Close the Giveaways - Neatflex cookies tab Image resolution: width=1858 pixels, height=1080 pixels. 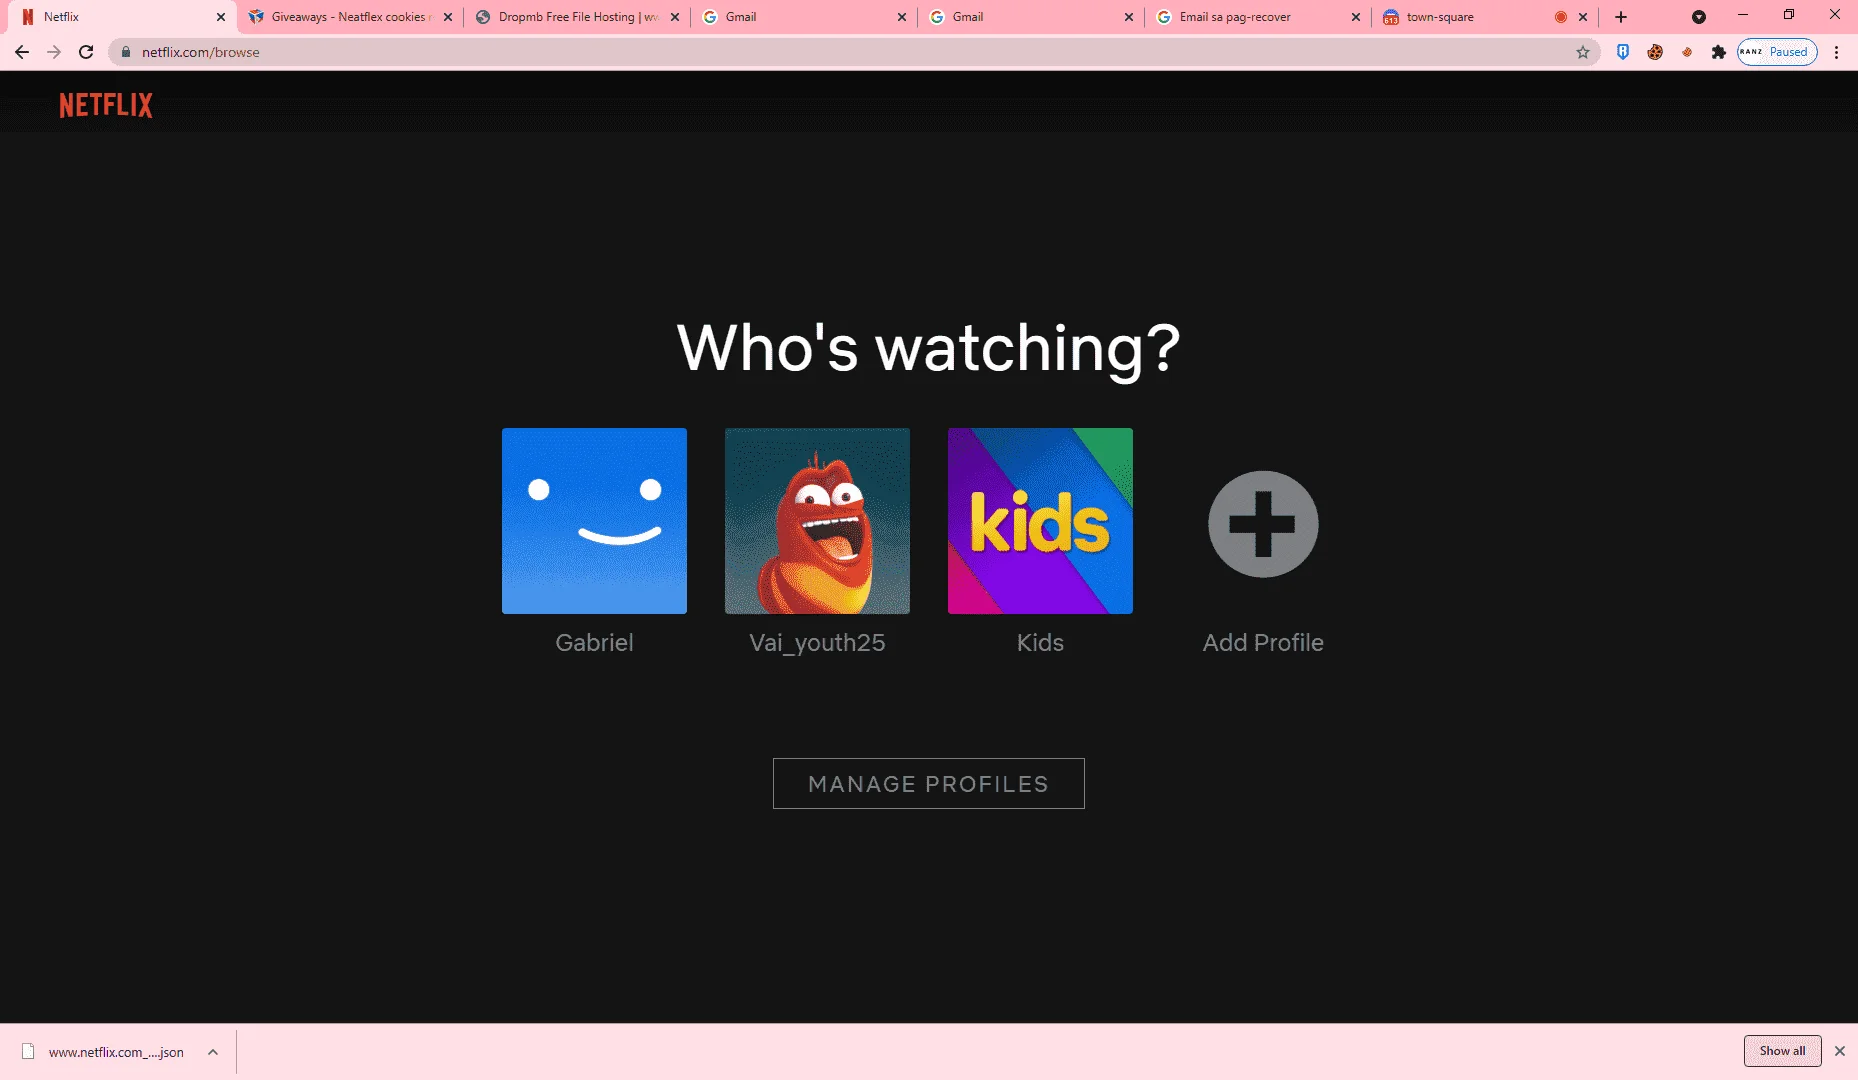448,17
